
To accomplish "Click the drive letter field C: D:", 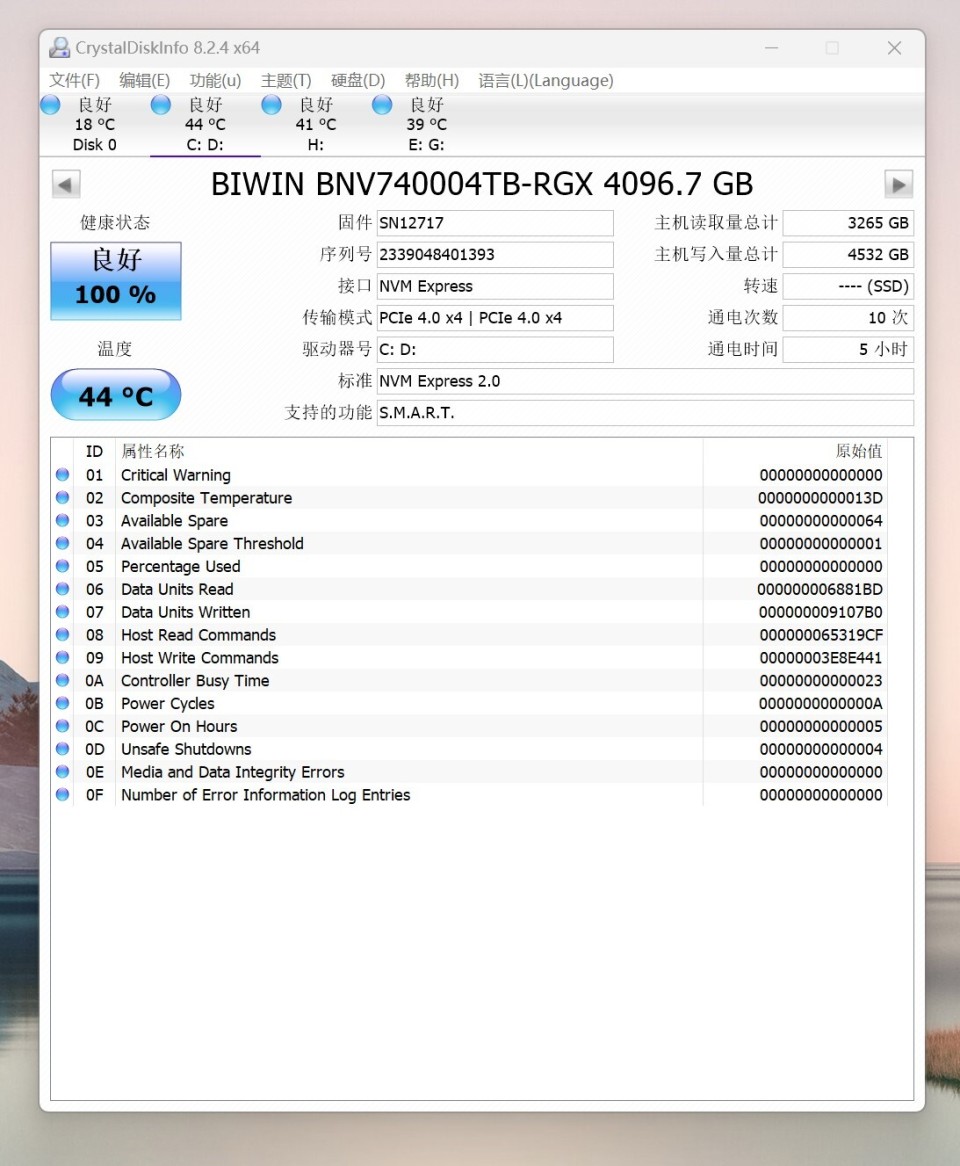I will (x=495, y=350).
